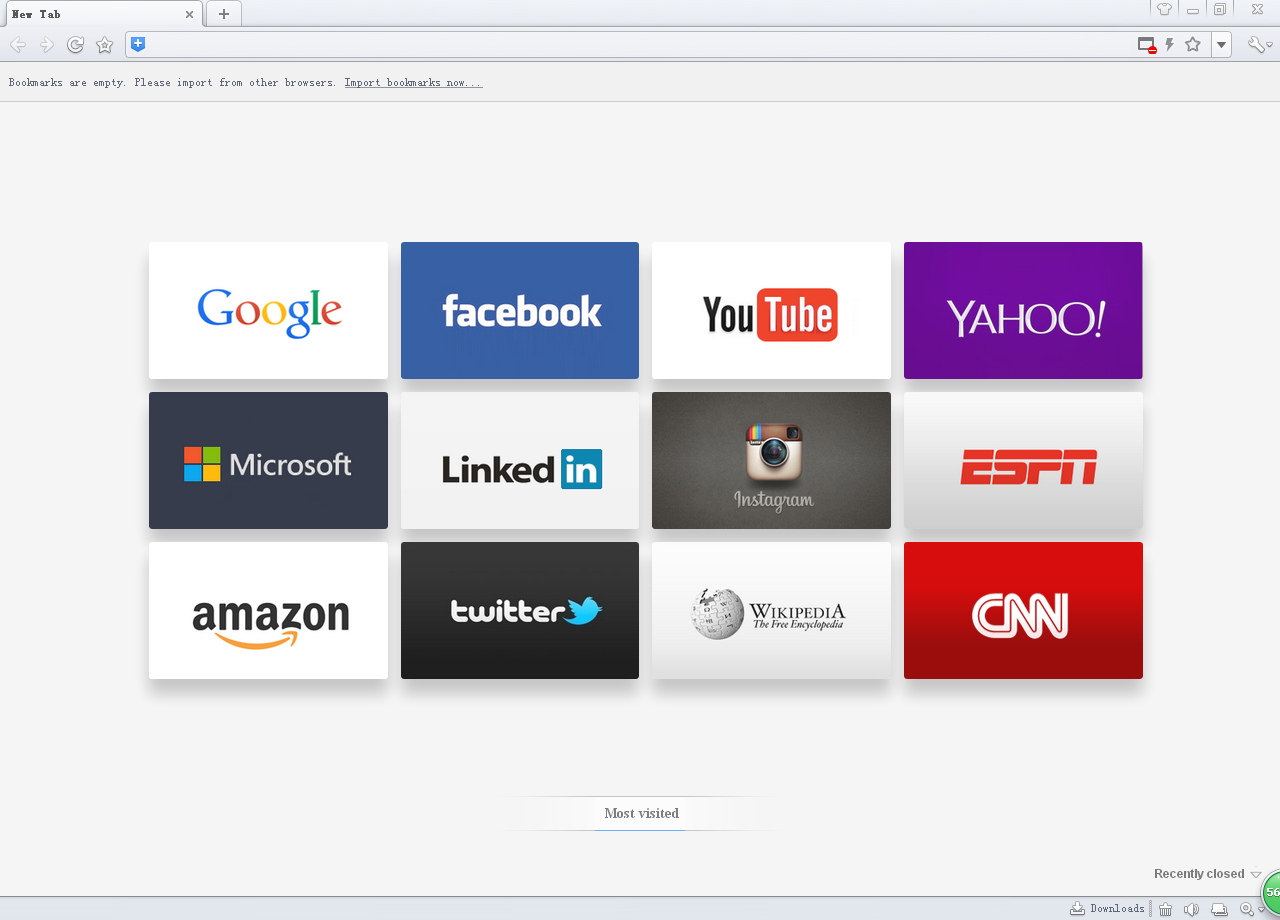Switch to the Most visited tab
The image size is (1280, 920).
pos(641,813)
